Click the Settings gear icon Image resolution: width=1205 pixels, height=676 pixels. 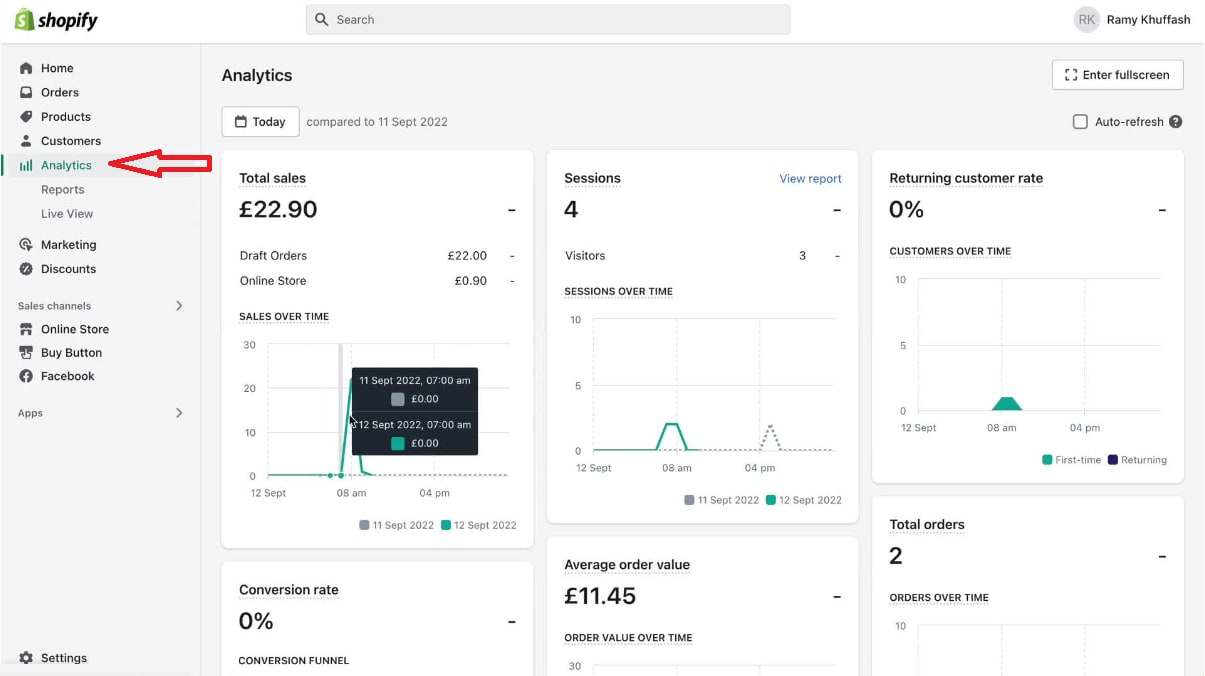pyautogui.click(x=26, y=658)
